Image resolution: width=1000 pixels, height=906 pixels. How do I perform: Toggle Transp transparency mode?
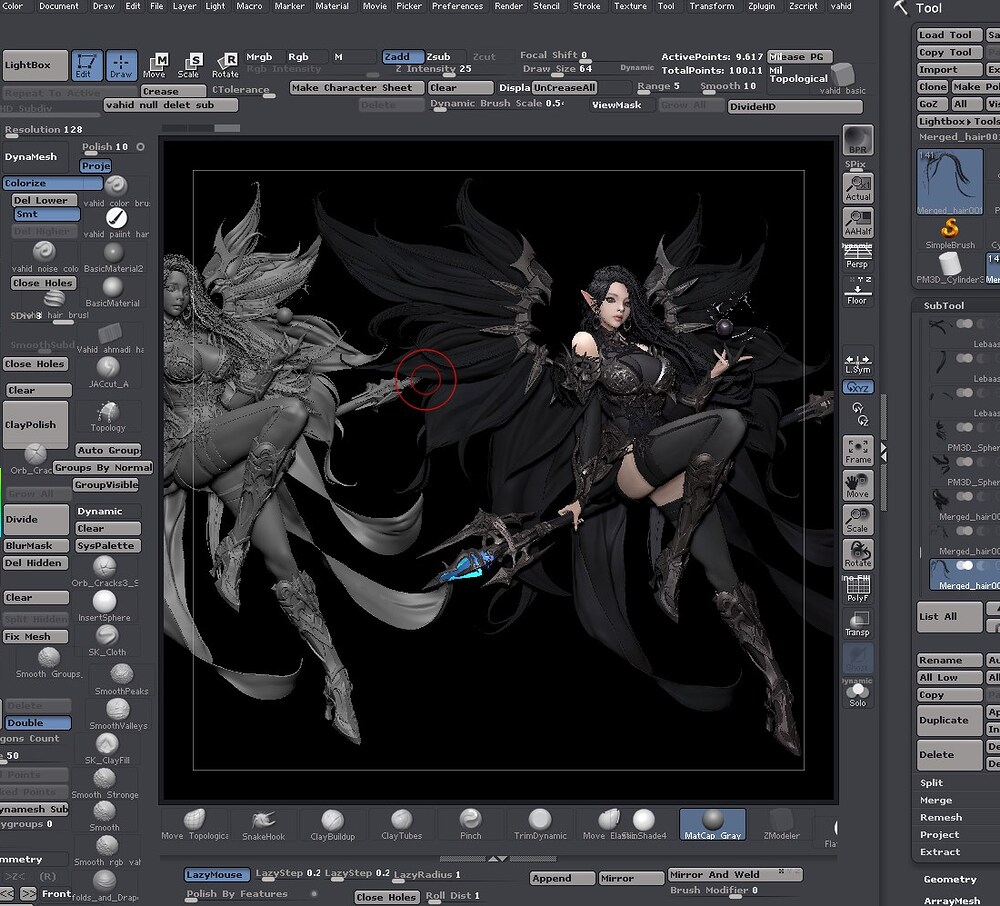[858, 623]
